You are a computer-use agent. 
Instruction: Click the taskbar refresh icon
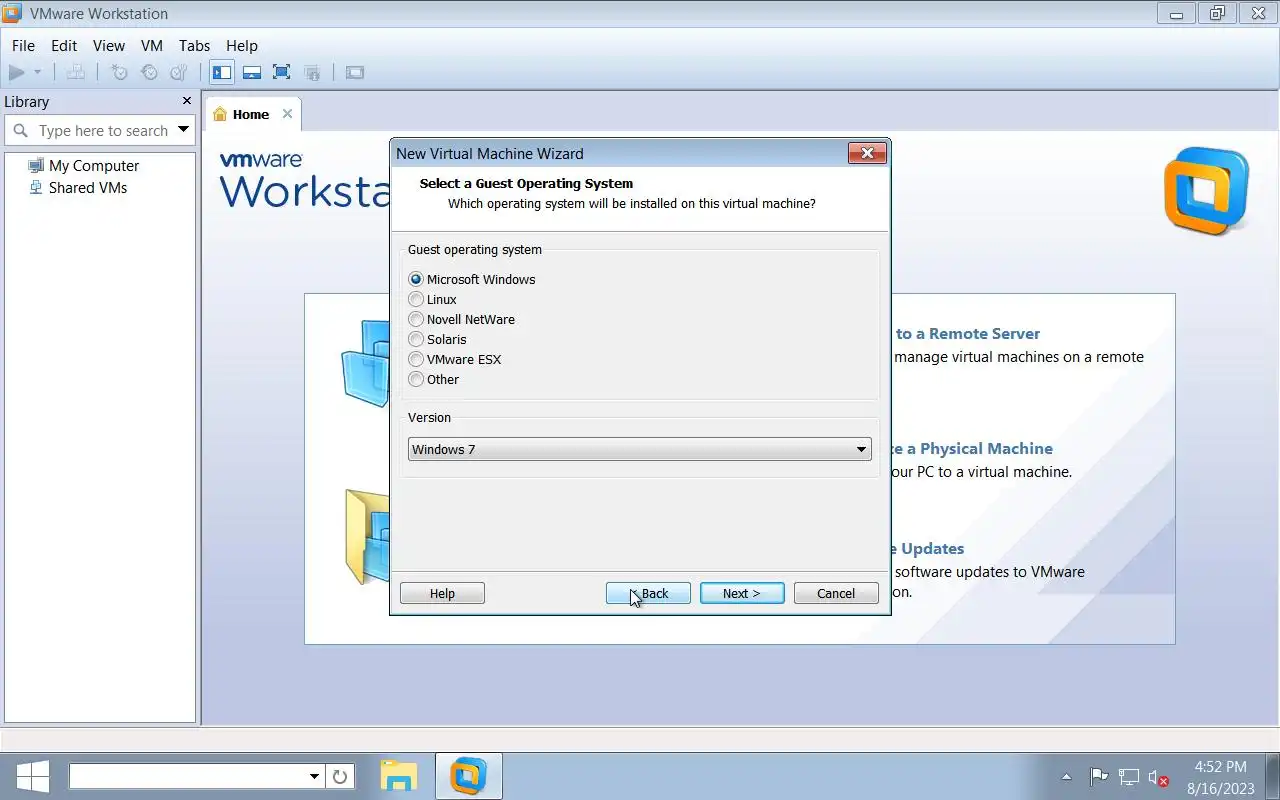tap(340, 776)
